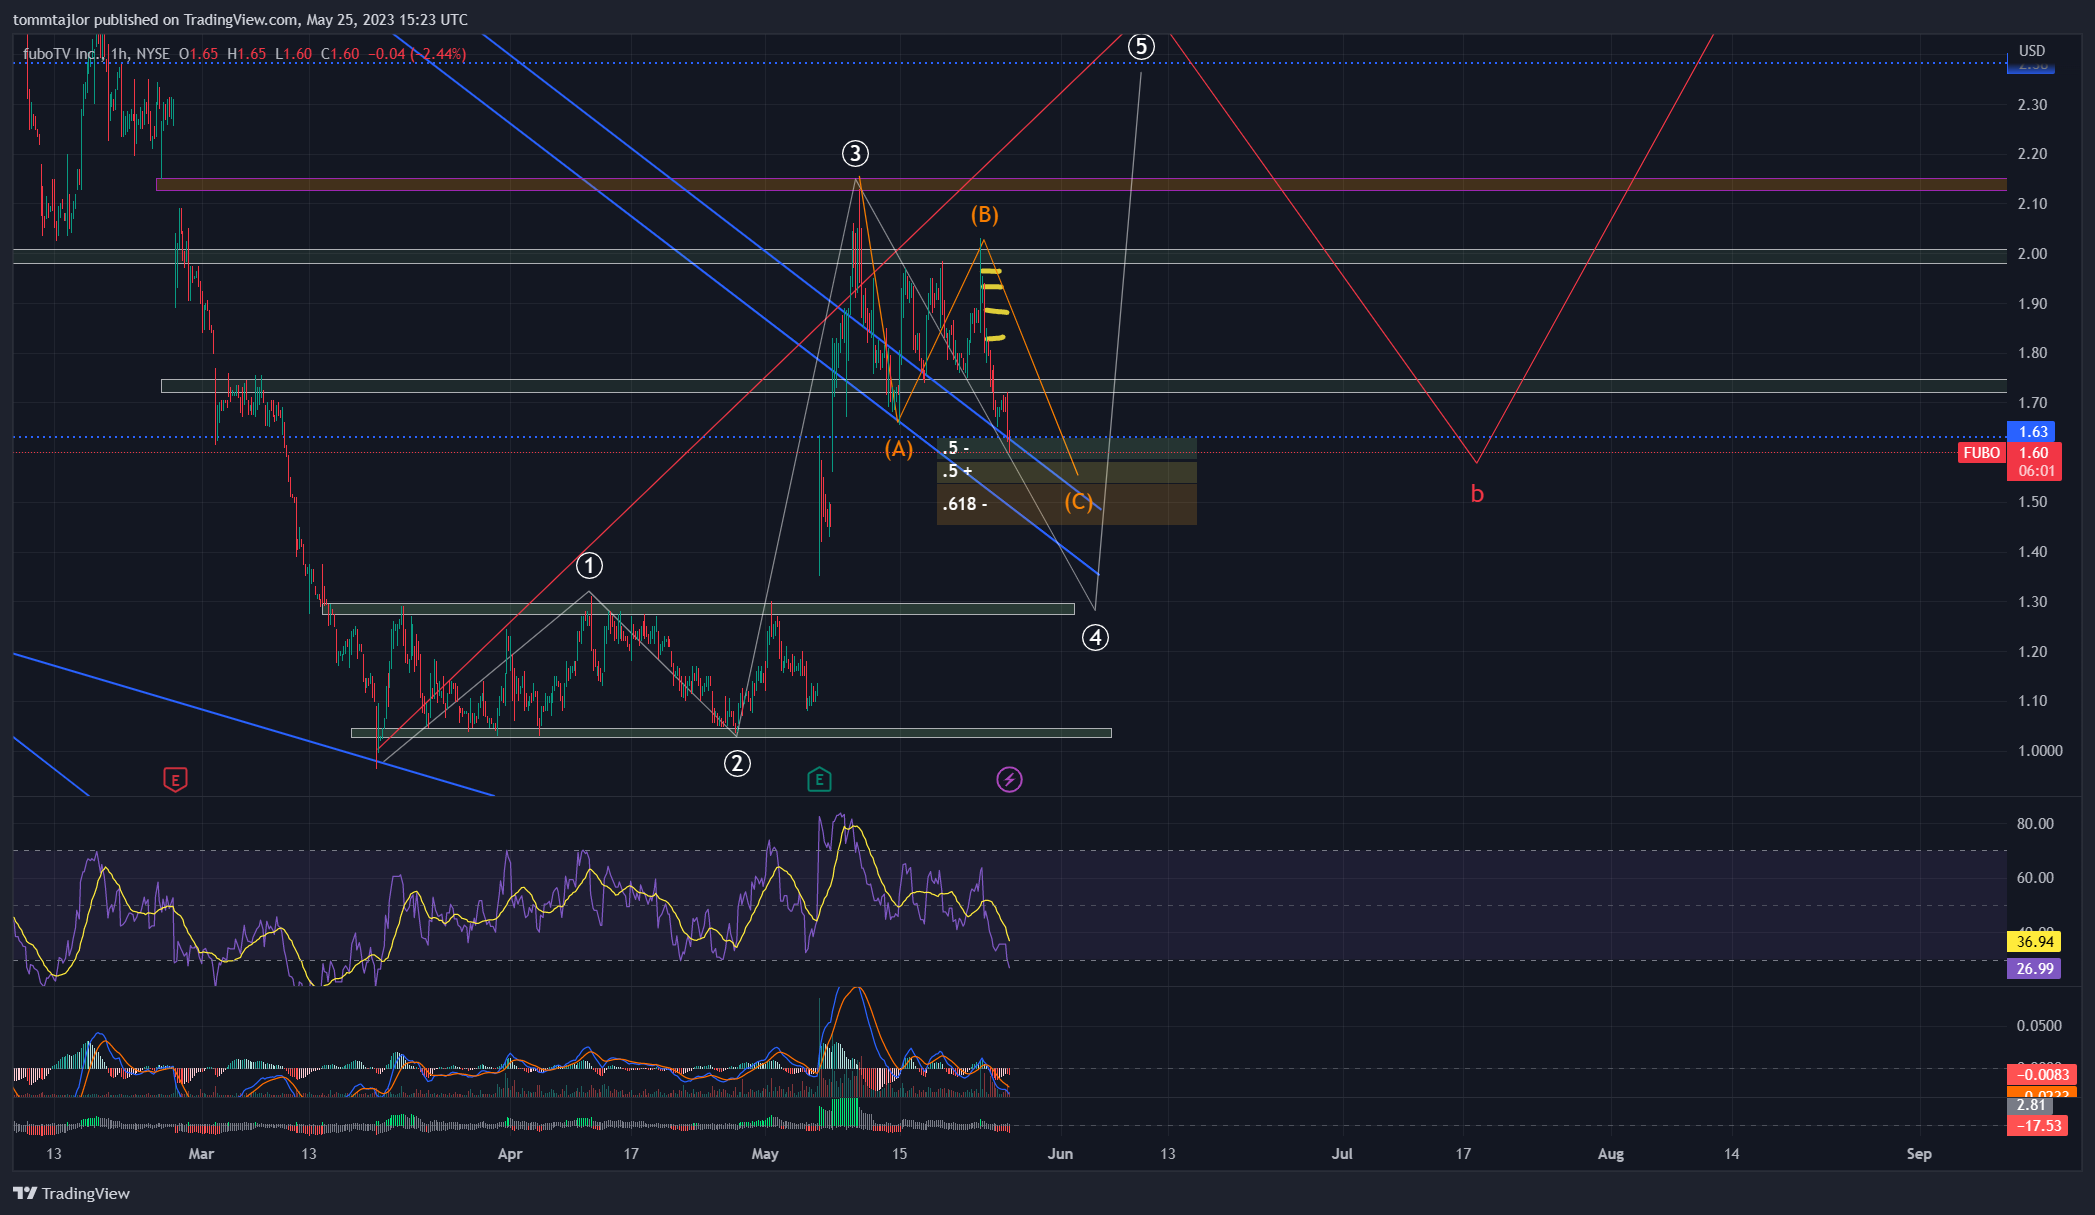This screenshot has height=1215, width=2095.
Task: Click the Sep date on time axis
Action: [1919, 1154]
